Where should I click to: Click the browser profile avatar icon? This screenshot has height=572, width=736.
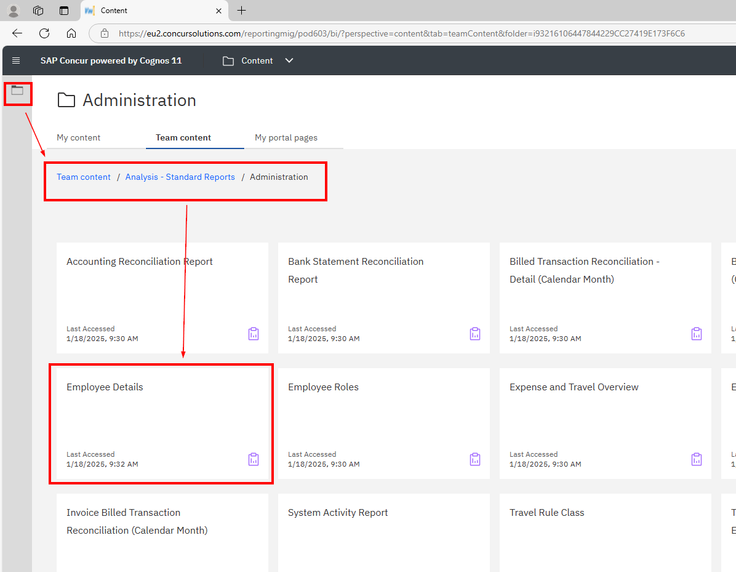pos(14,10)
